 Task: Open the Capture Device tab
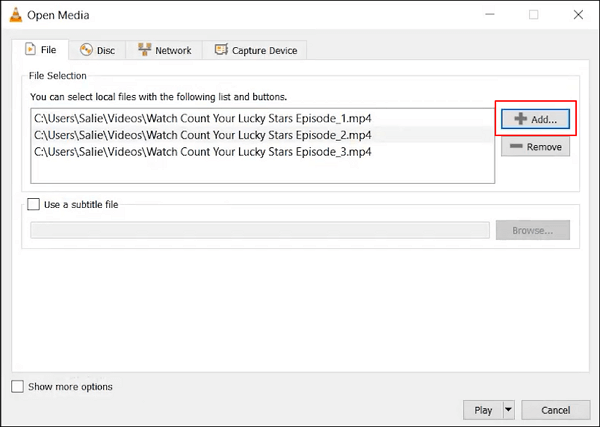[255, 50]
